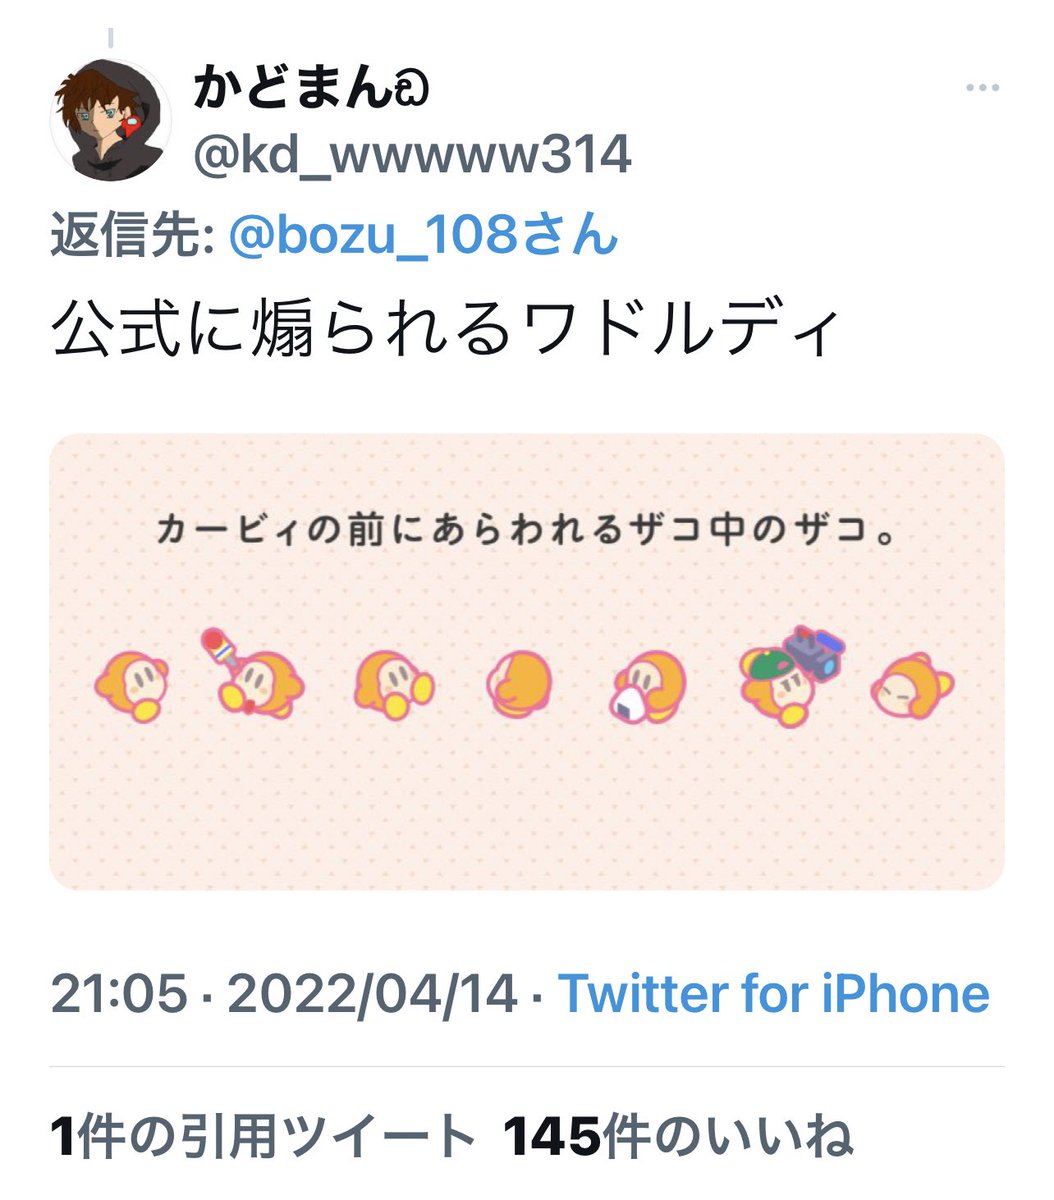Open the @kd_wwwww314 username handle
The width and height of the screenshot is (1054, 1200).
coord(411,155)
